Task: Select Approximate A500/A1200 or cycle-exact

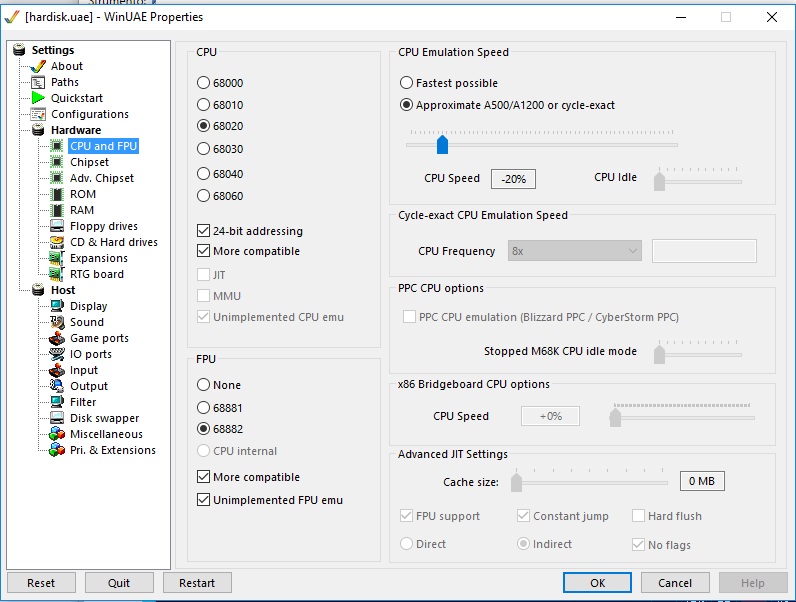Action: click(x=406, y=105)
